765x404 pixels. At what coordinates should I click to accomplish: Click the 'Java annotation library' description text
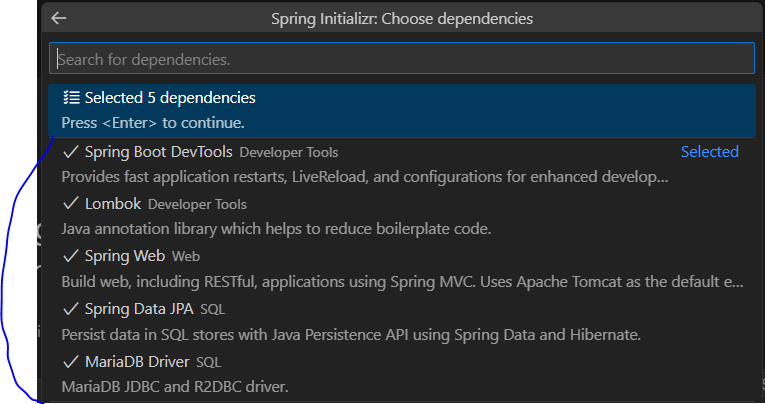pyautogui.click(x=276, y=229)
